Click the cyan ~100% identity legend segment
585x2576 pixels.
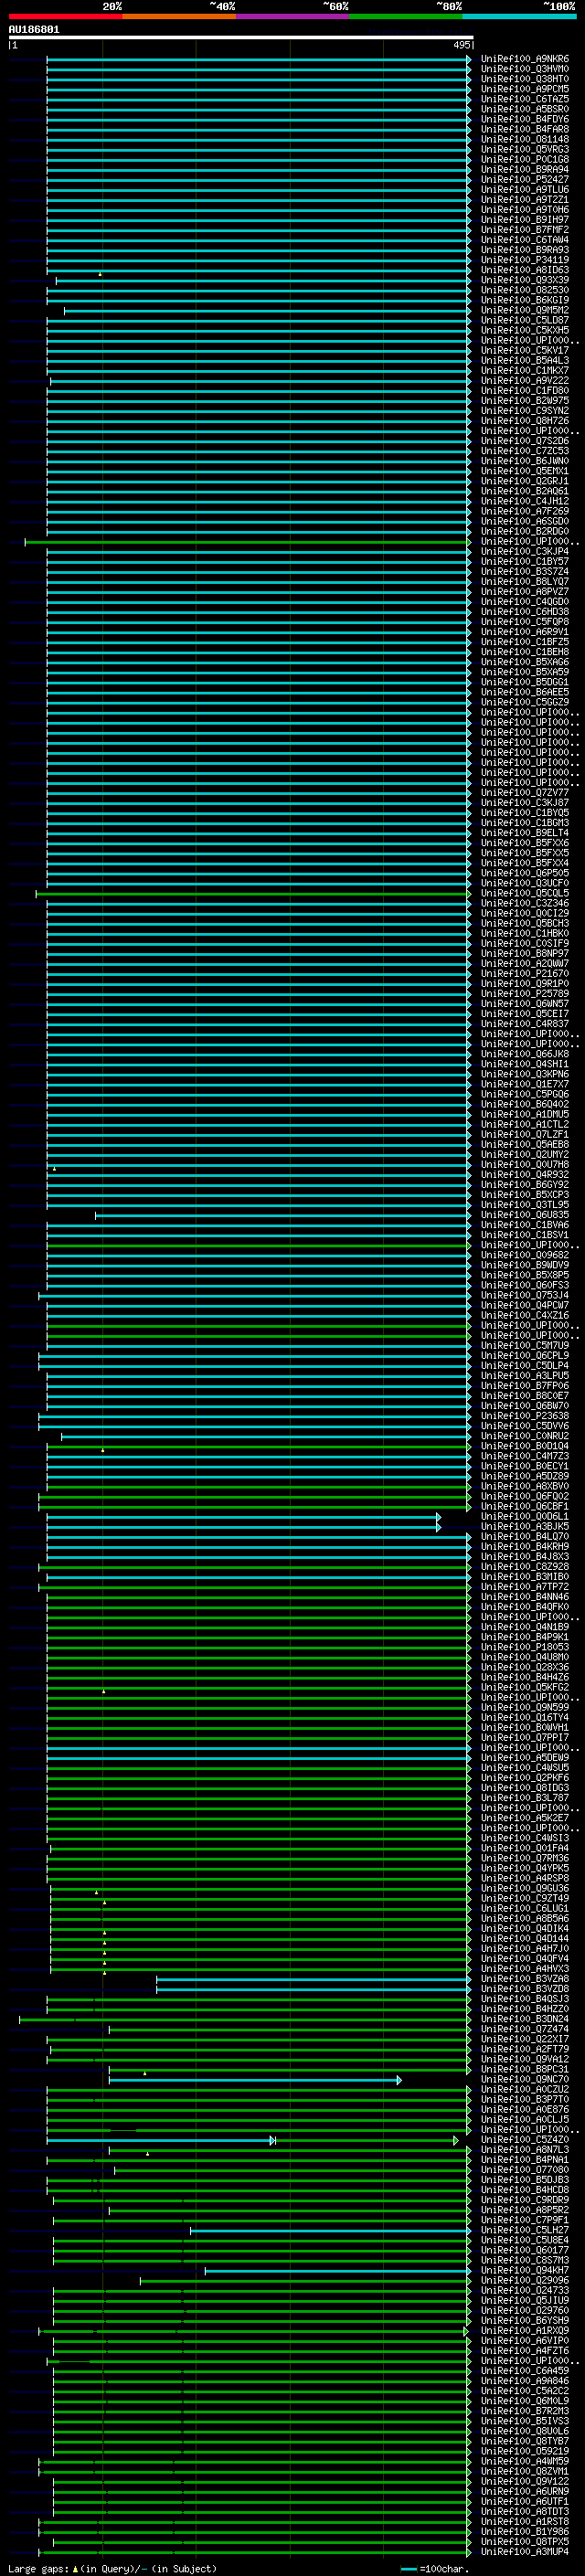click(519, 16)
